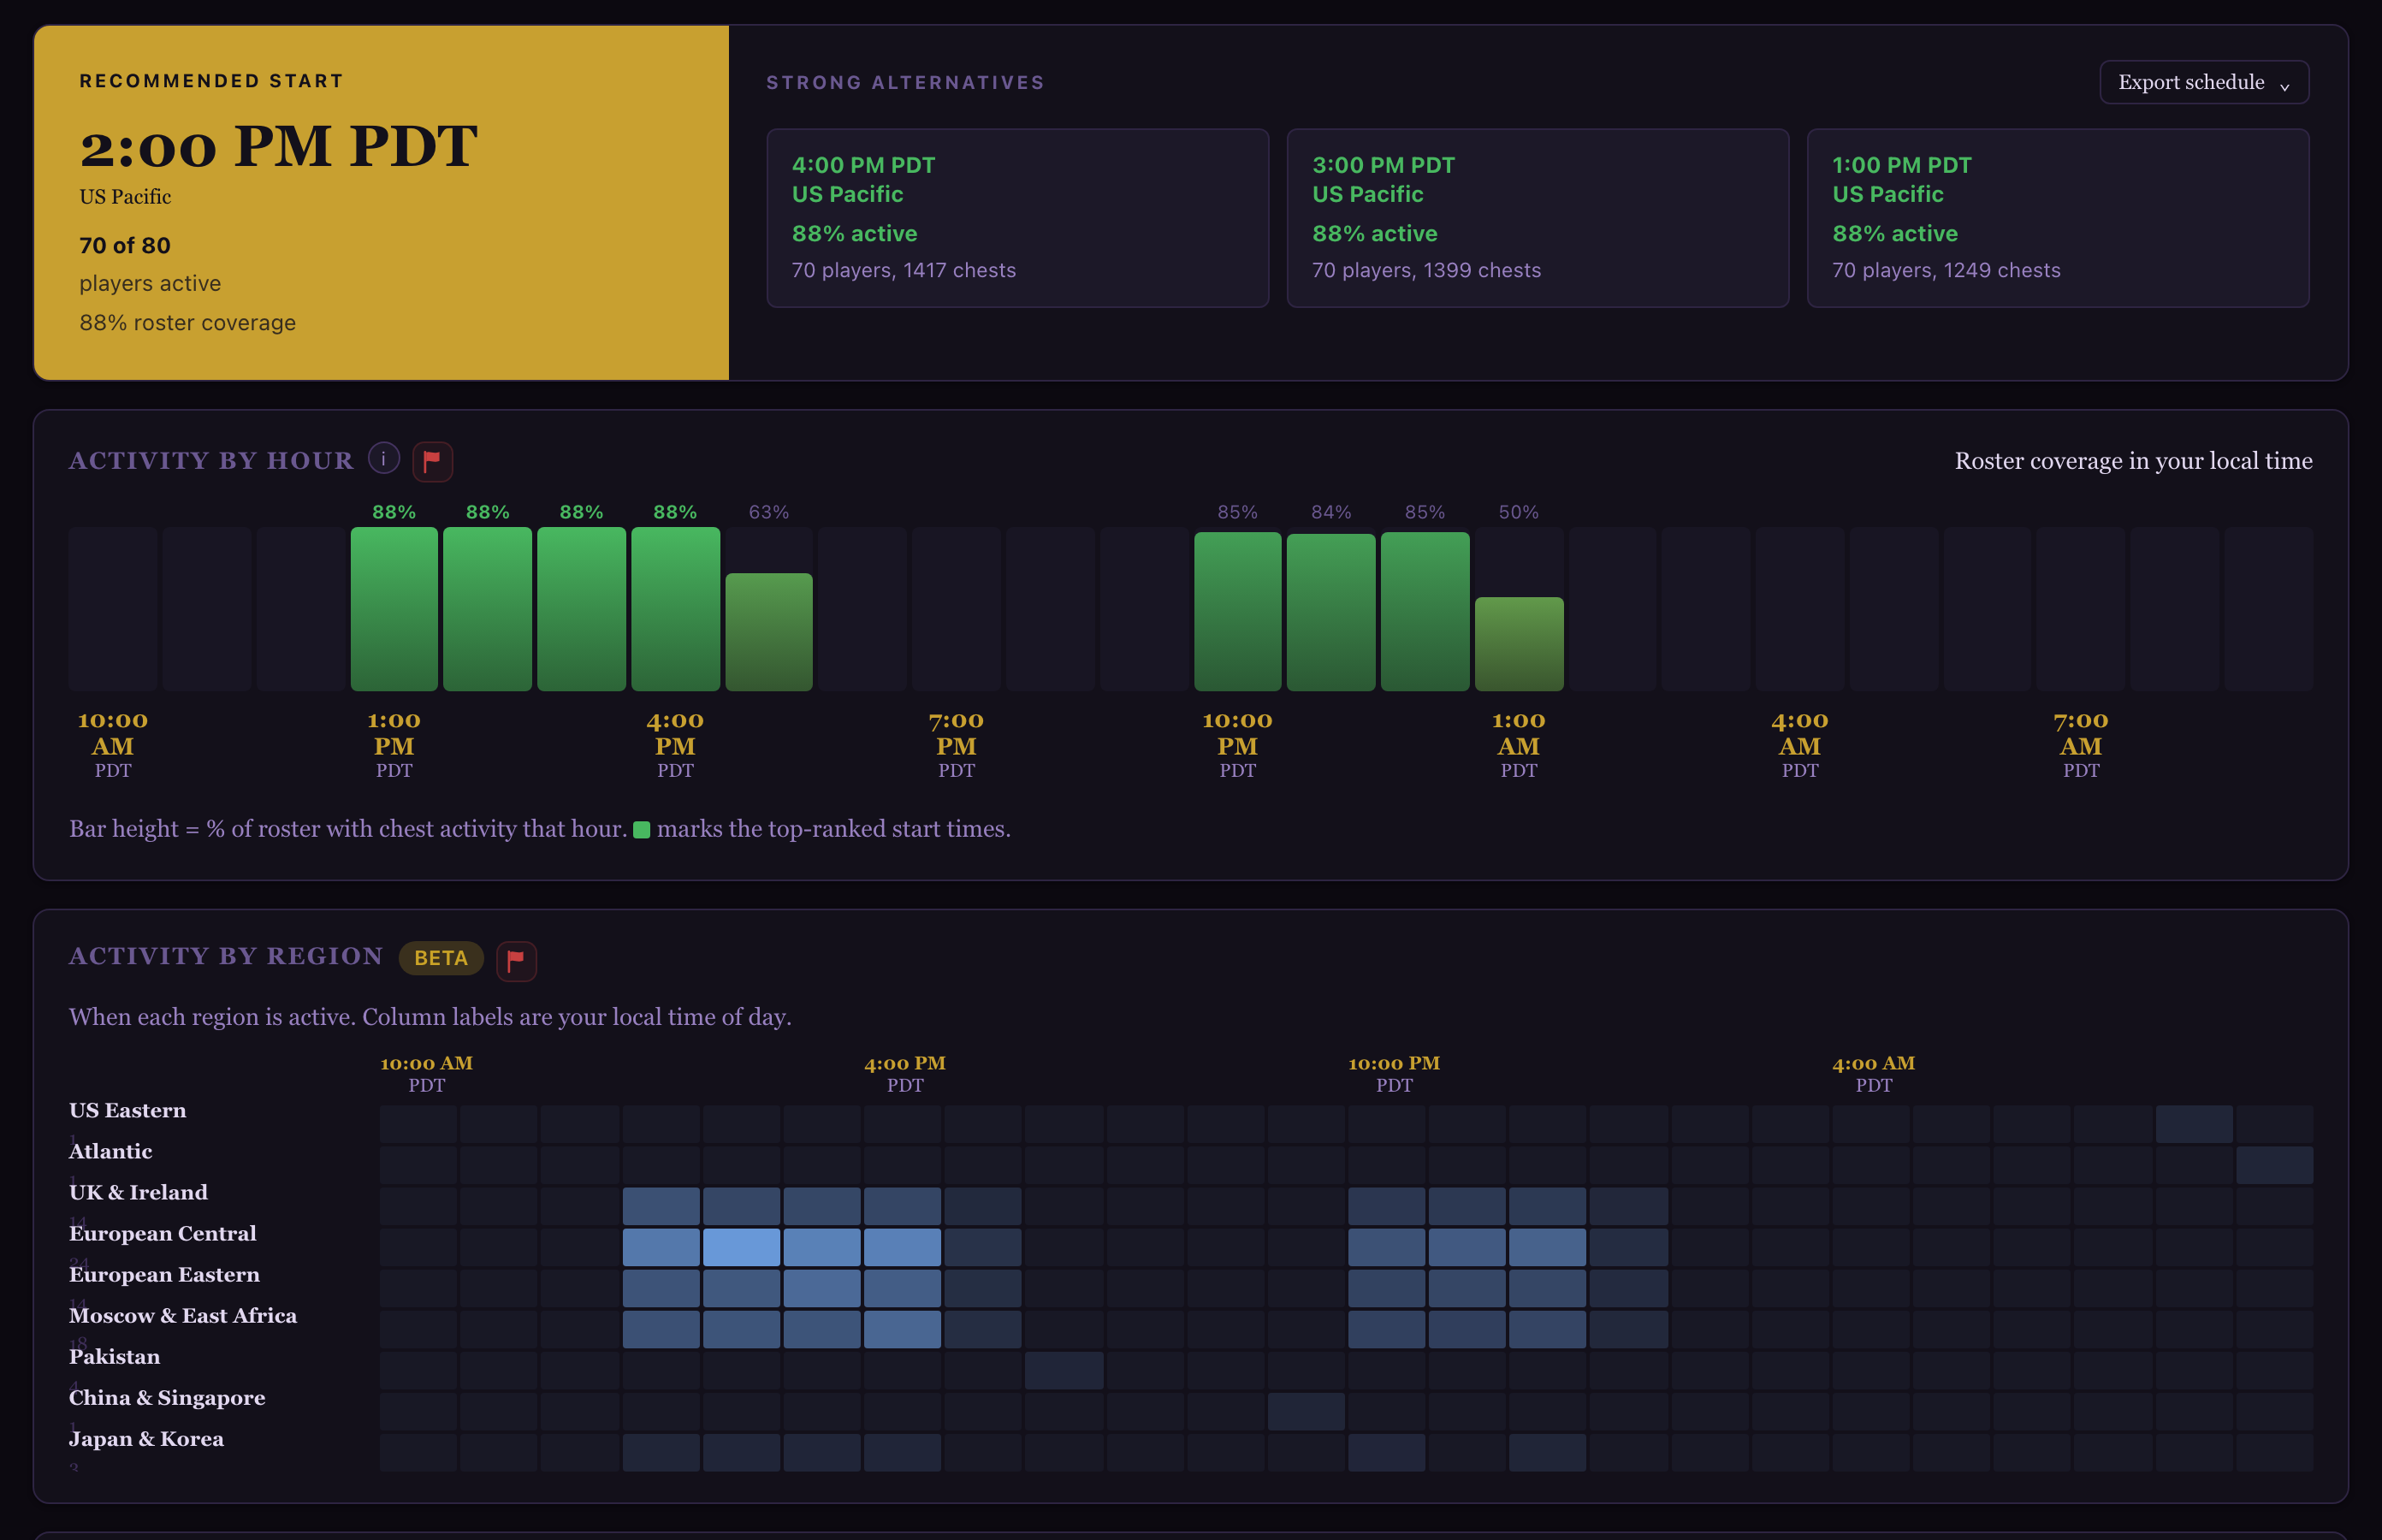2382x1540 pixels.
Task: Select the 4:00 PM PDT alternative card
Action: click(x=1017, y=218)
